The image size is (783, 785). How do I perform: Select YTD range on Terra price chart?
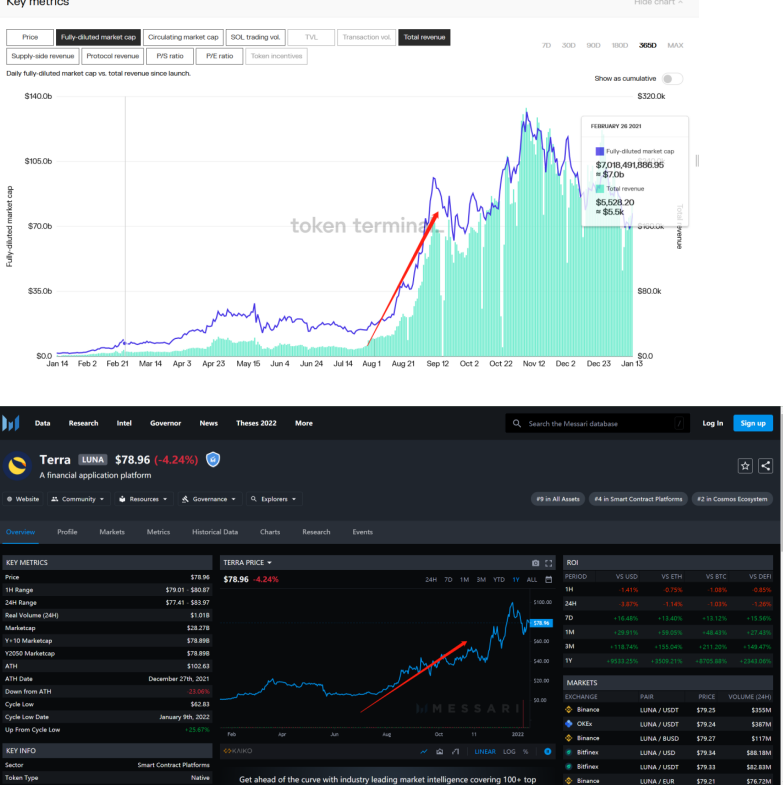[x=499, y=580]
